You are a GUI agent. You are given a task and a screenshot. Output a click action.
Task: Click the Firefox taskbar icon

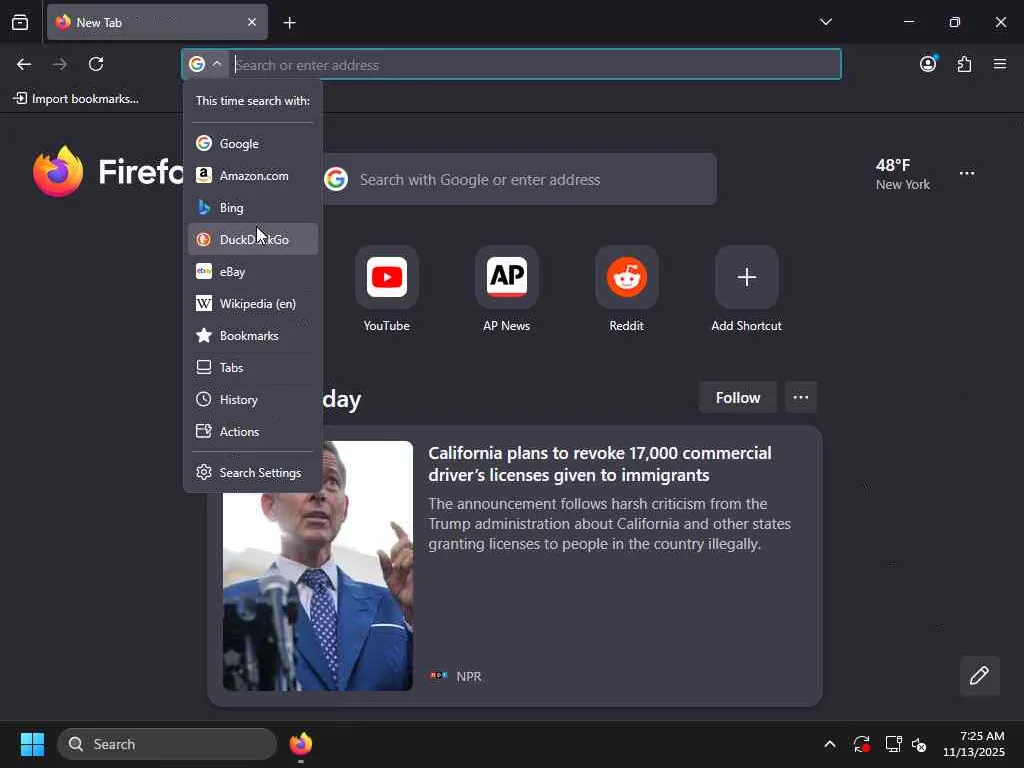click(x=300, y=744)
